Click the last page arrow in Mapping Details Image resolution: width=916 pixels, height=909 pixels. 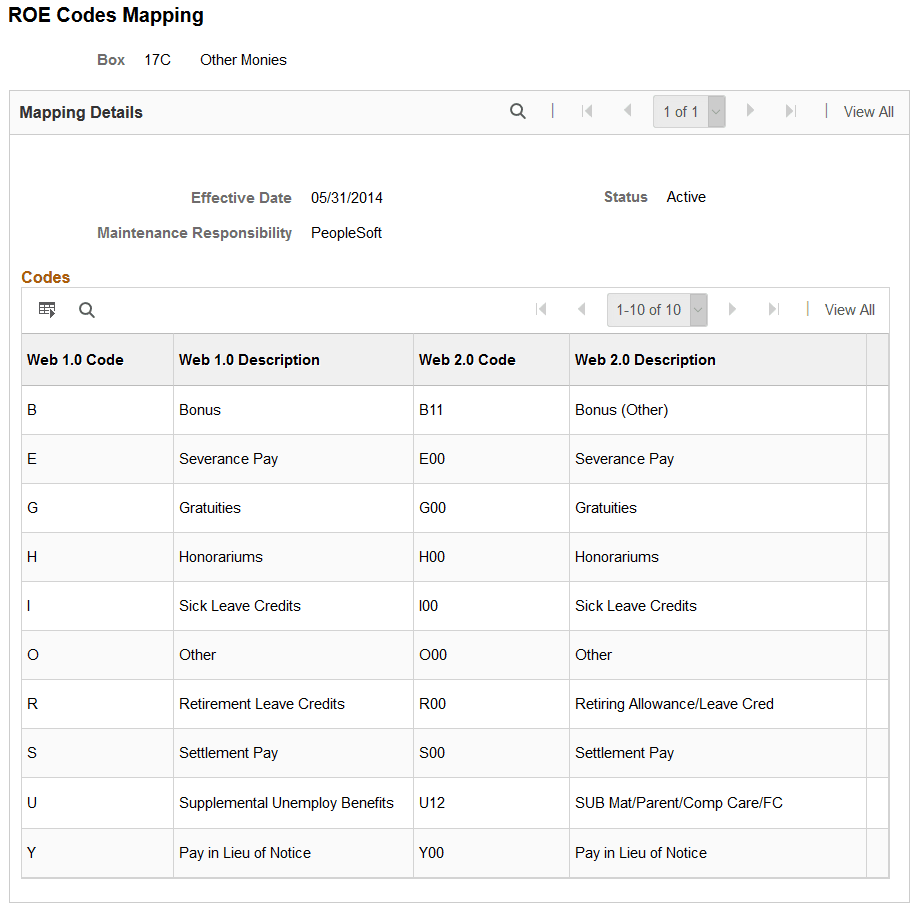pyautogui.click(x=792, y=111)
